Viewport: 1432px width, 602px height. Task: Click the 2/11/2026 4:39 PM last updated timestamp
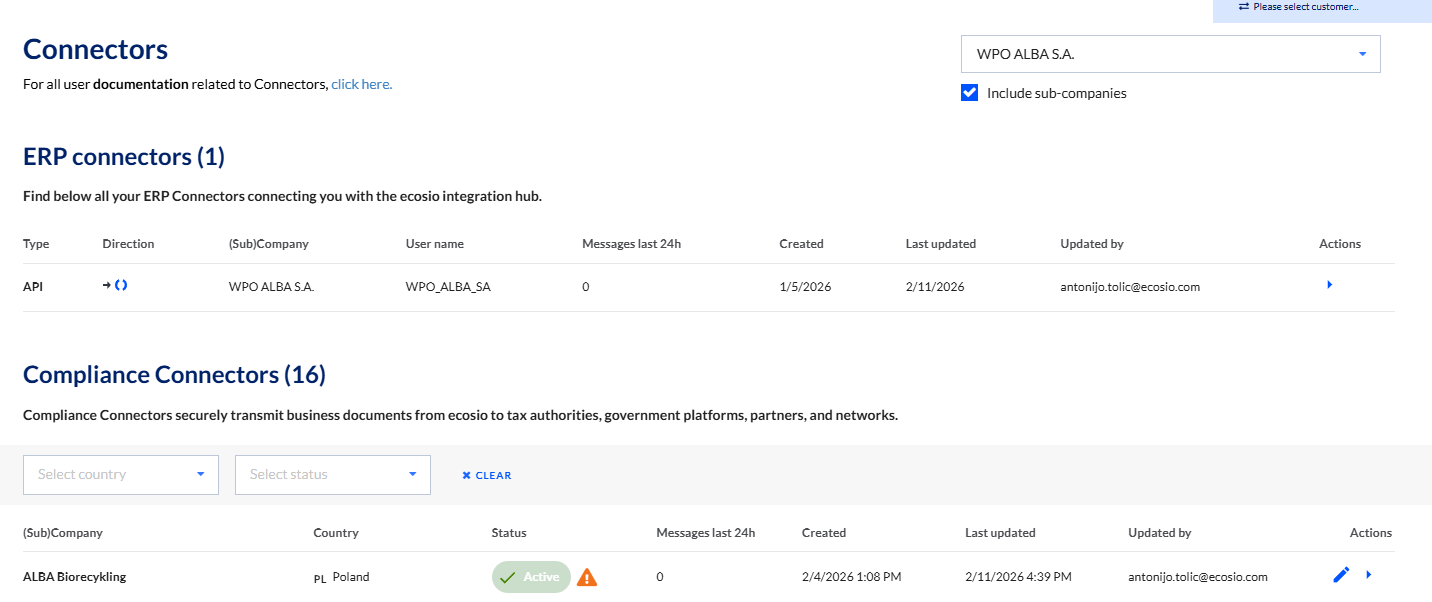[x=1018, y=577]
